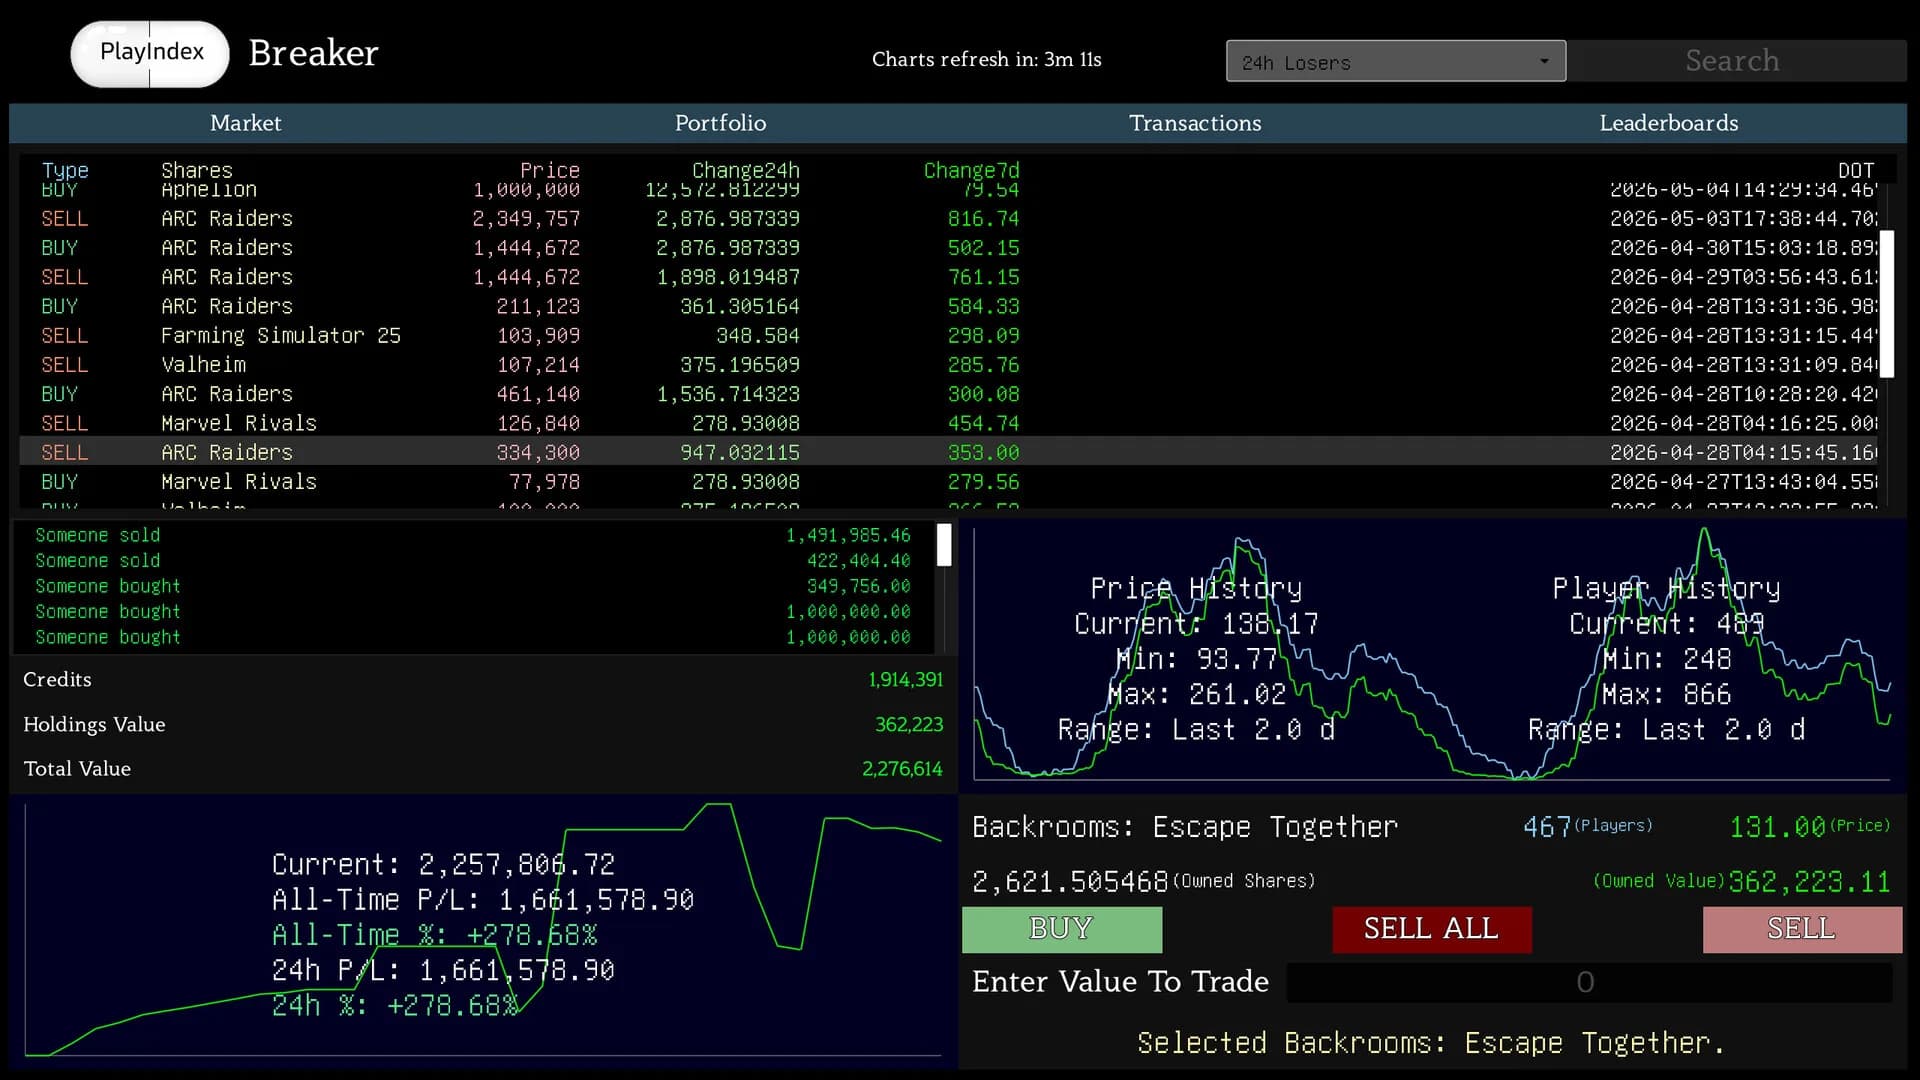Screen dimensions: 1920x1080
Task: Switch to the Market tab
Action: coord(246,123)
